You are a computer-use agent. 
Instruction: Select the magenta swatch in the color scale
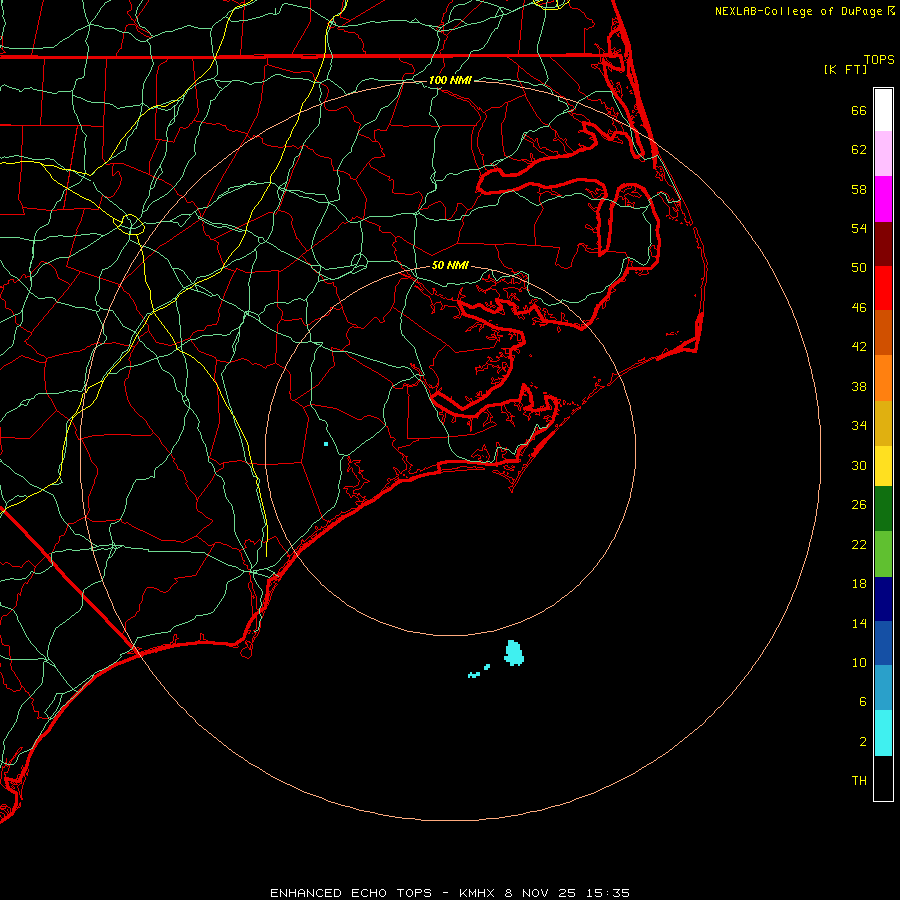pyautogui.click(x=883, y=199)
